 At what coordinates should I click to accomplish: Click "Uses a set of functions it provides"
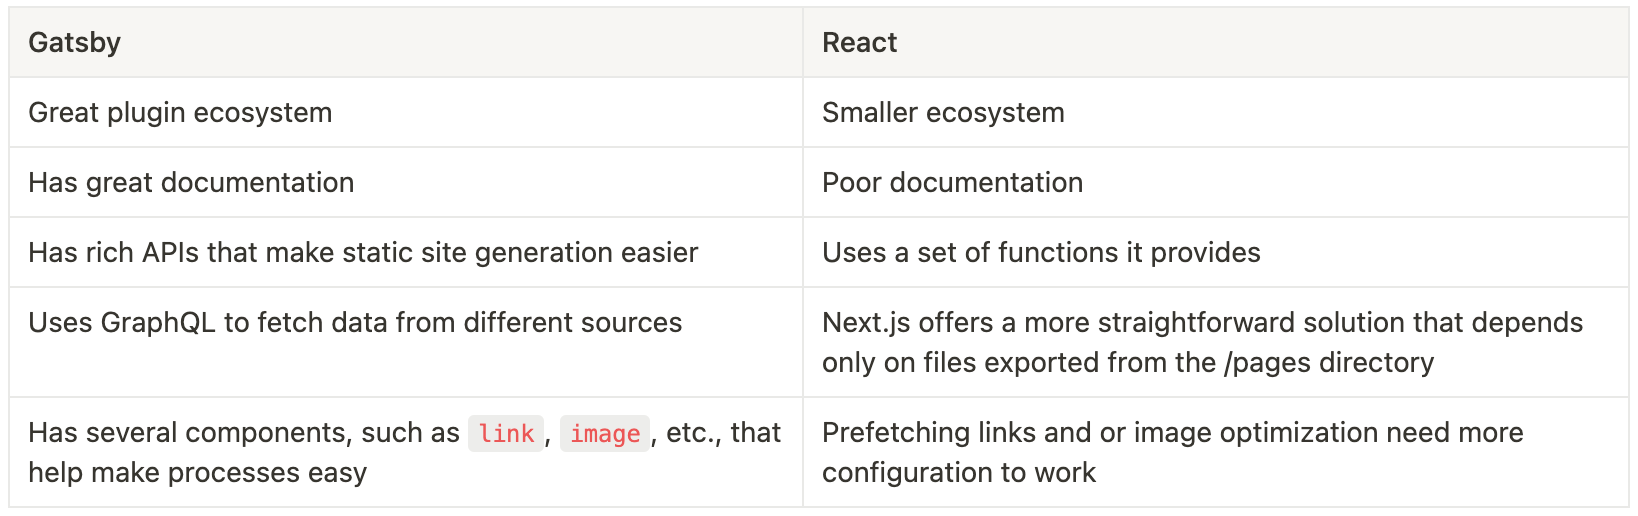tap(1041, 253)
